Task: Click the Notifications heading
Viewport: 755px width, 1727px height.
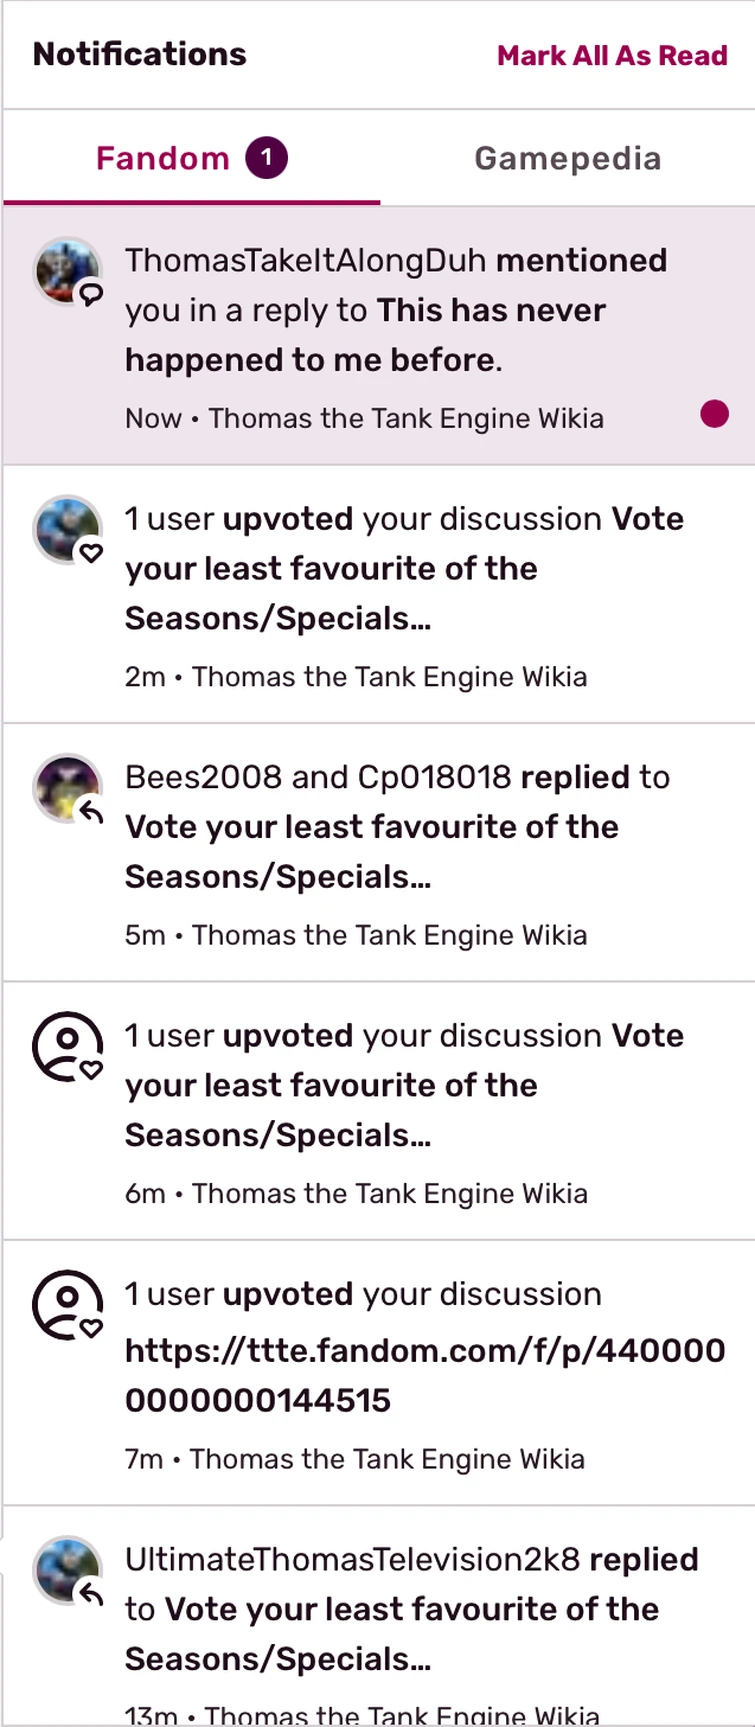Action: tap(140, 54)
